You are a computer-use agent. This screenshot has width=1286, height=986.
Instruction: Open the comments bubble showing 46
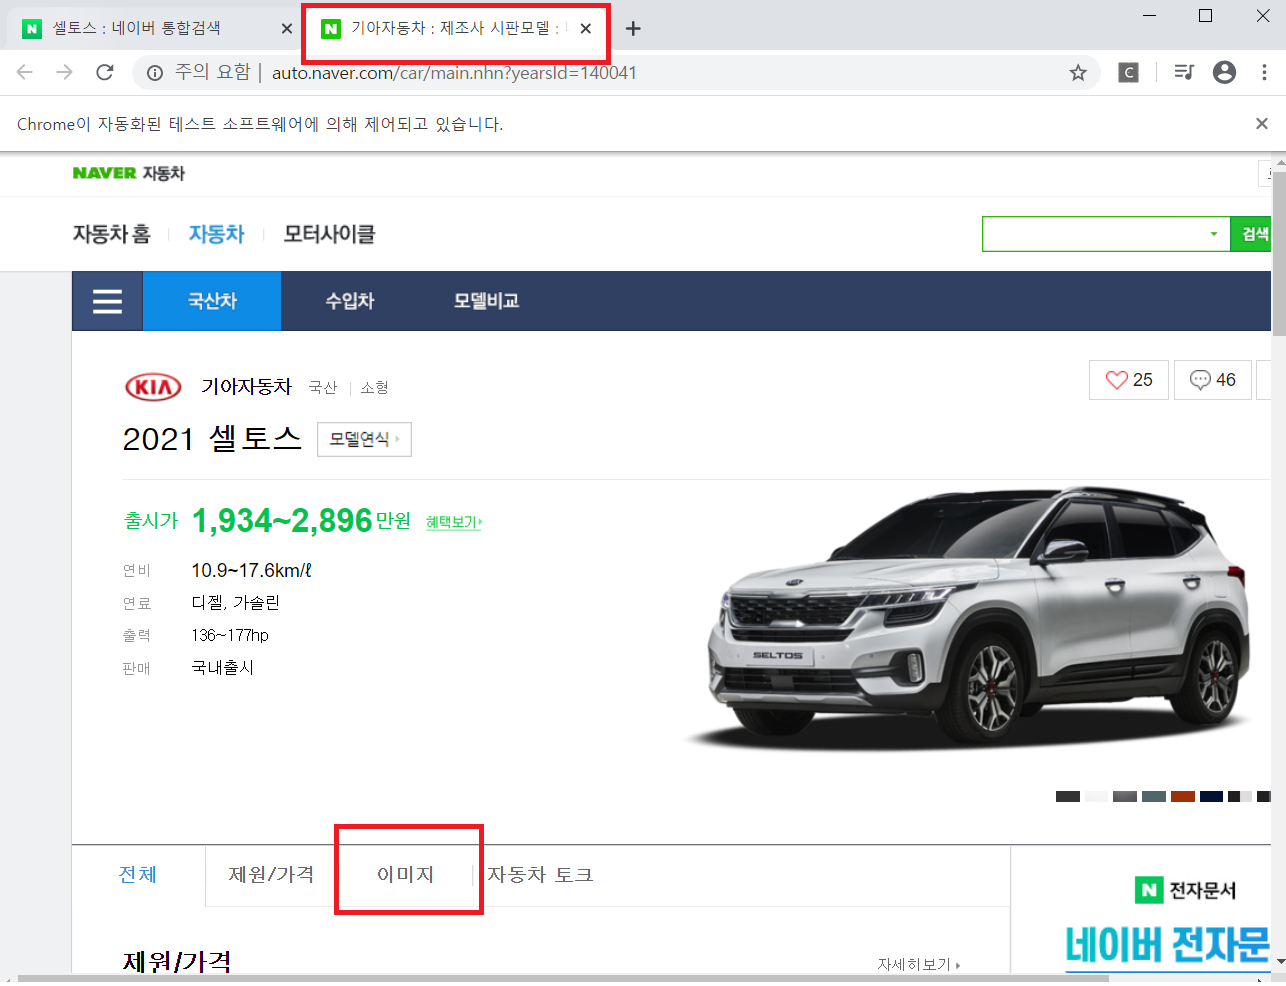click(1213, 380)
